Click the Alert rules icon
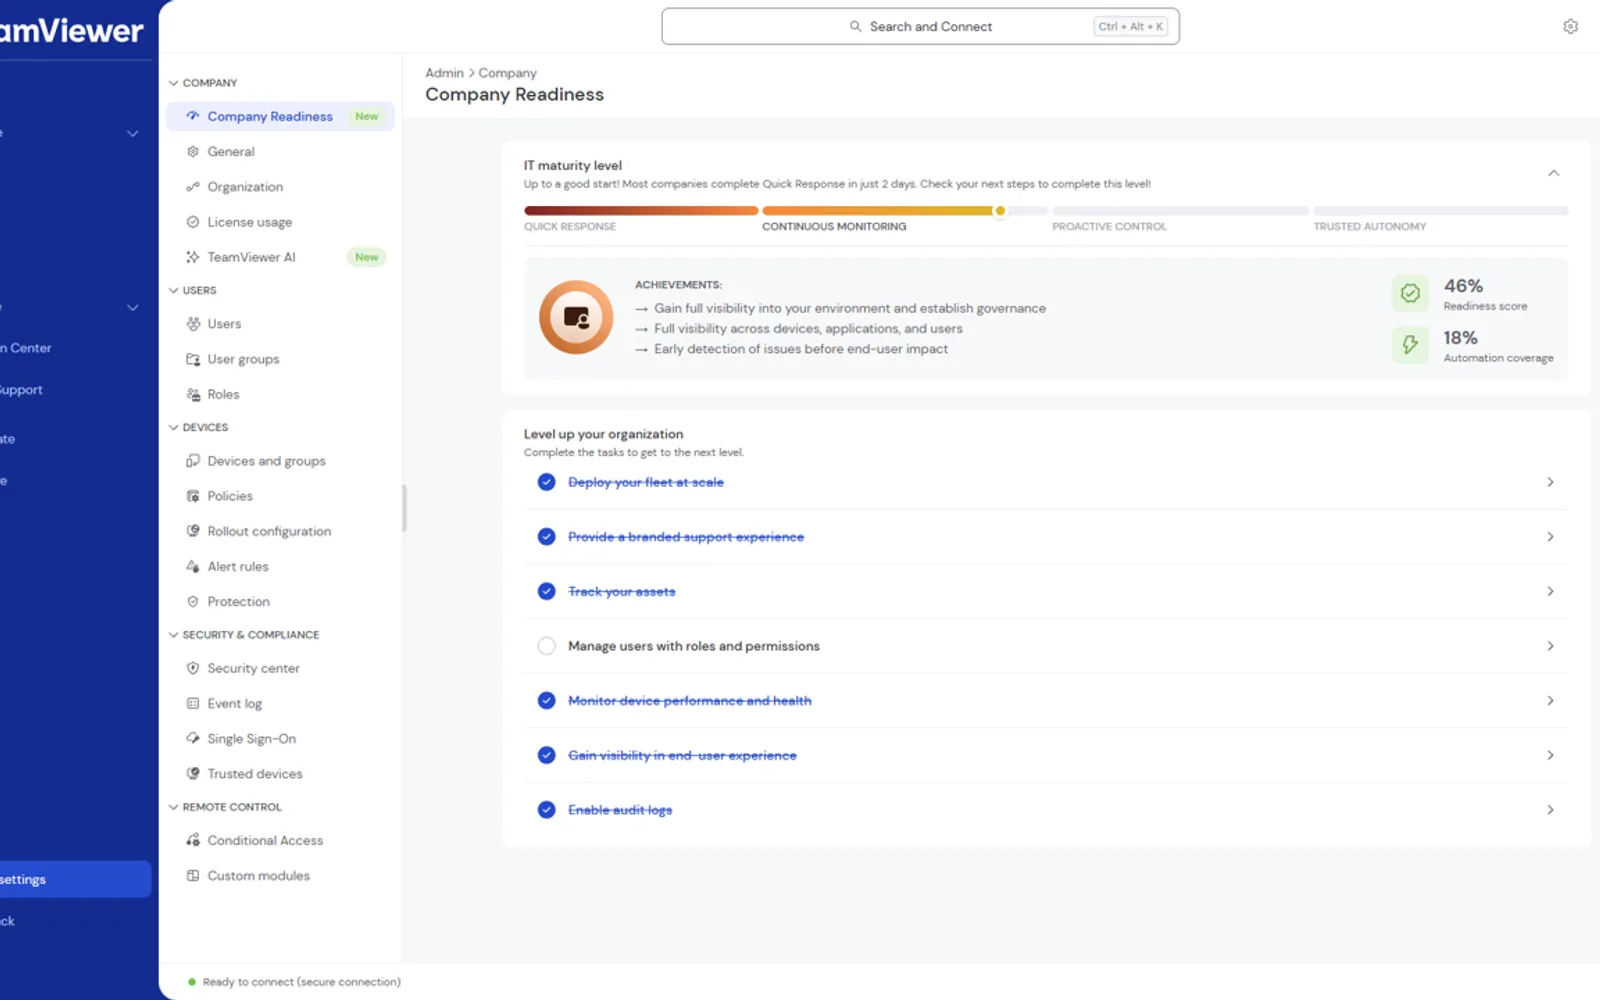This screenshot has height=1000, width=1600. pyautogui.click(x=193, y=566)
